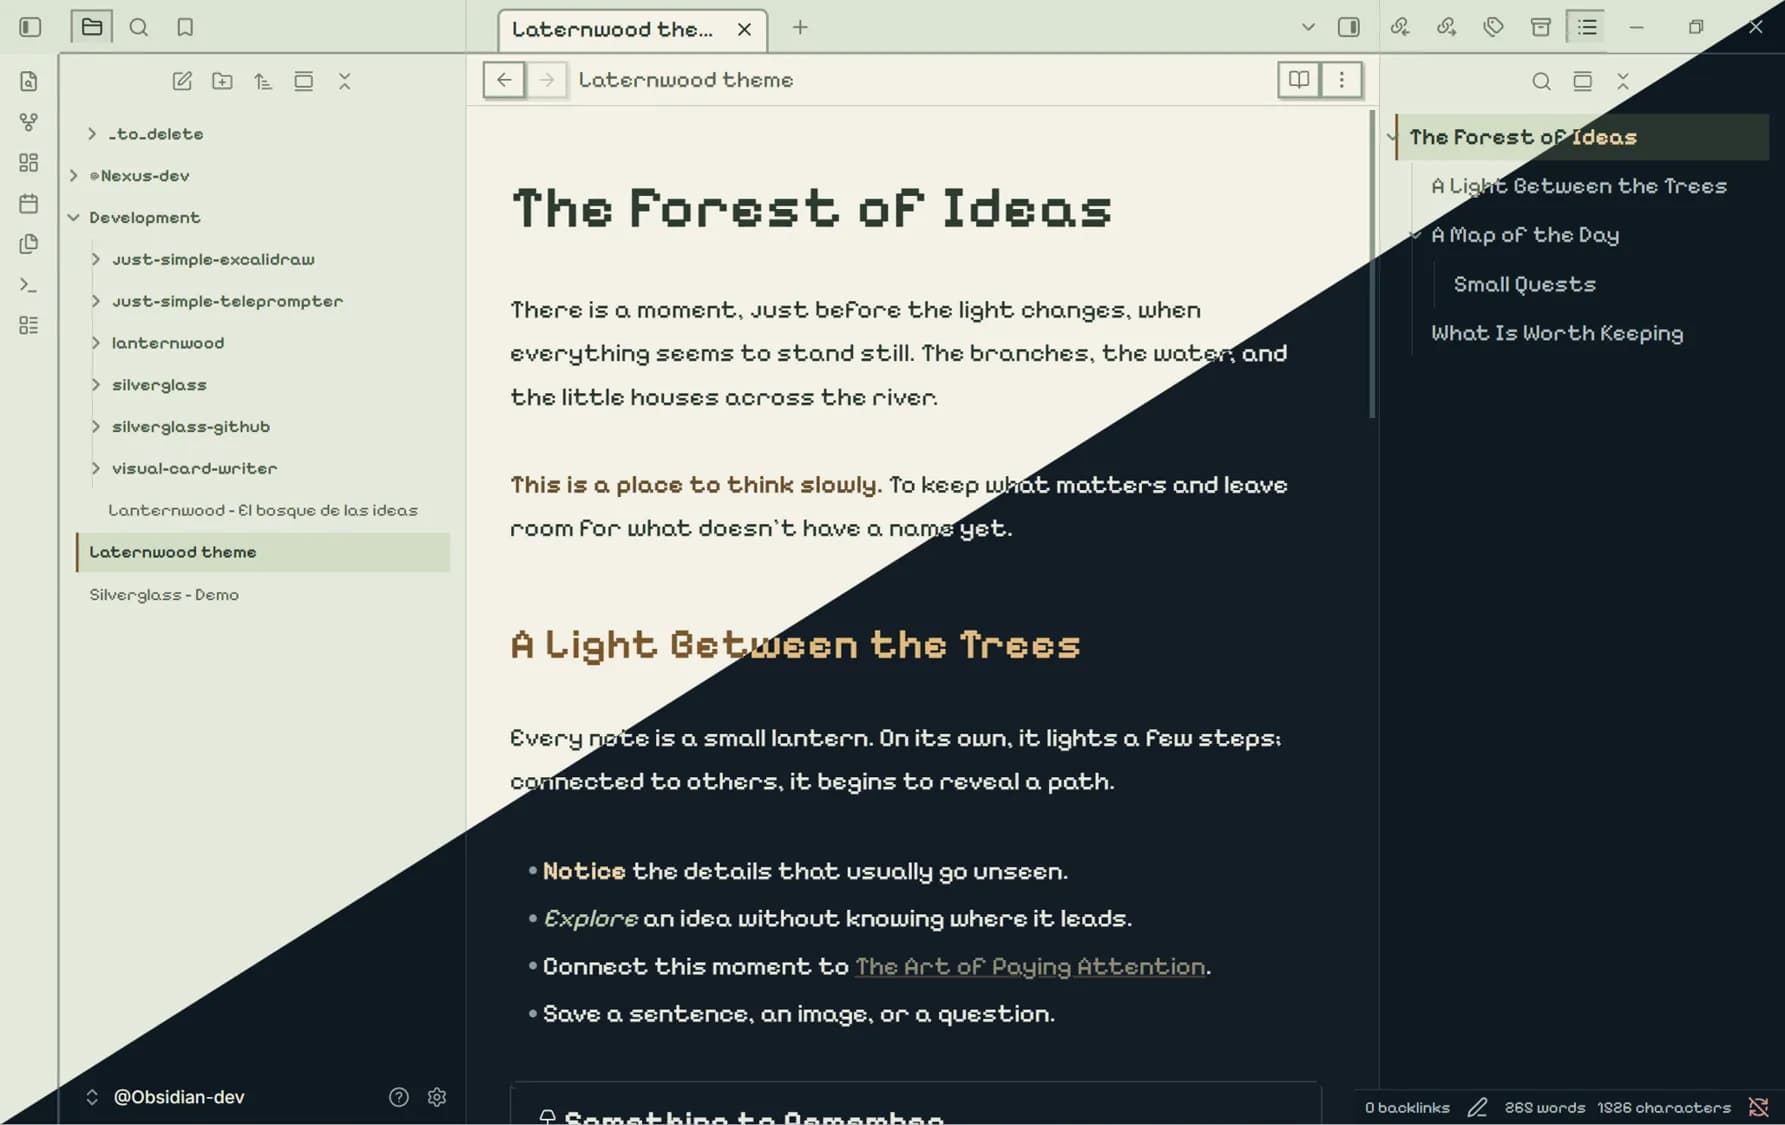Open the bookmarks tab in left sidebar
Screen dimensions: 1785x1125
coord(185,27)
